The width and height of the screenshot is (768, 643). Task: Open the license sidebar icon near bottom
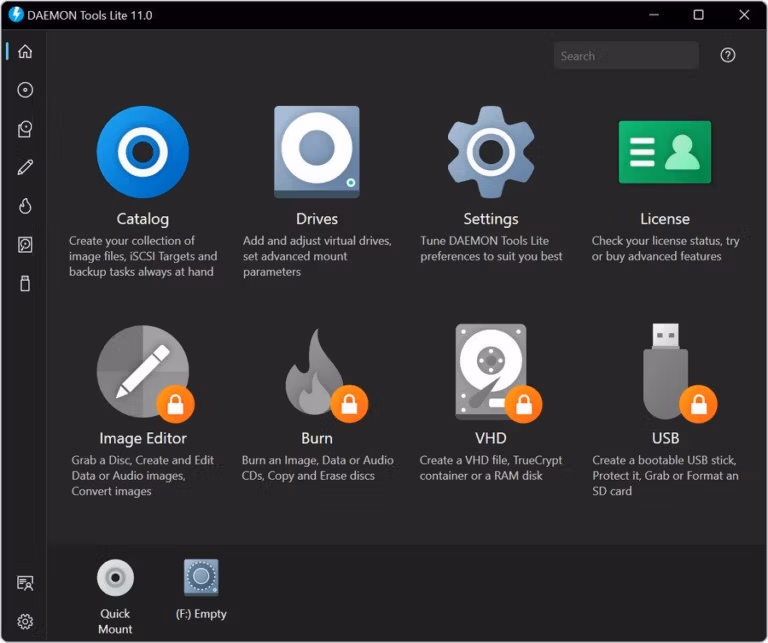(25, 583)
